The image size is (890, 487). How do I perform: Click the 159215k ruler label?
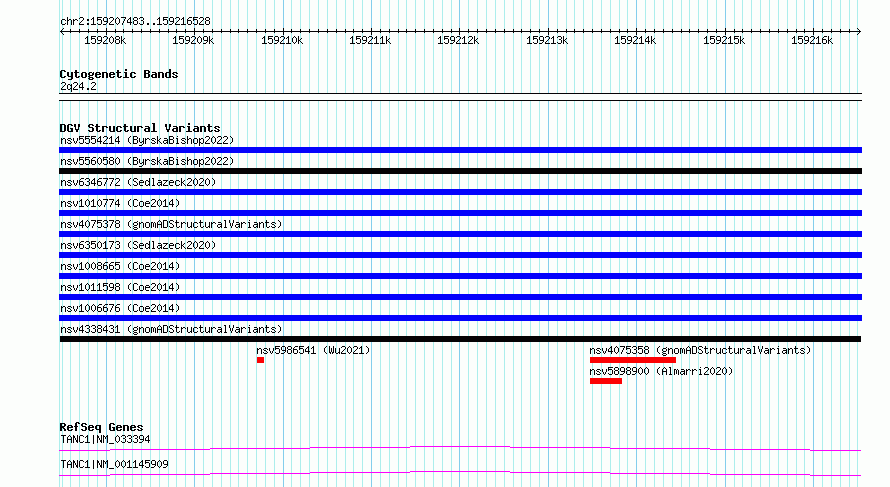724,40
